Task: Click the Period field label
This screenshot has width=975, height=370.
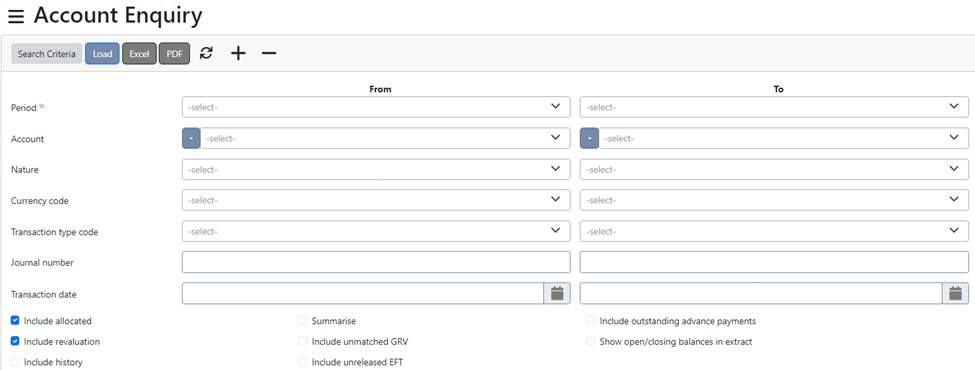Action: pos(24,108)
